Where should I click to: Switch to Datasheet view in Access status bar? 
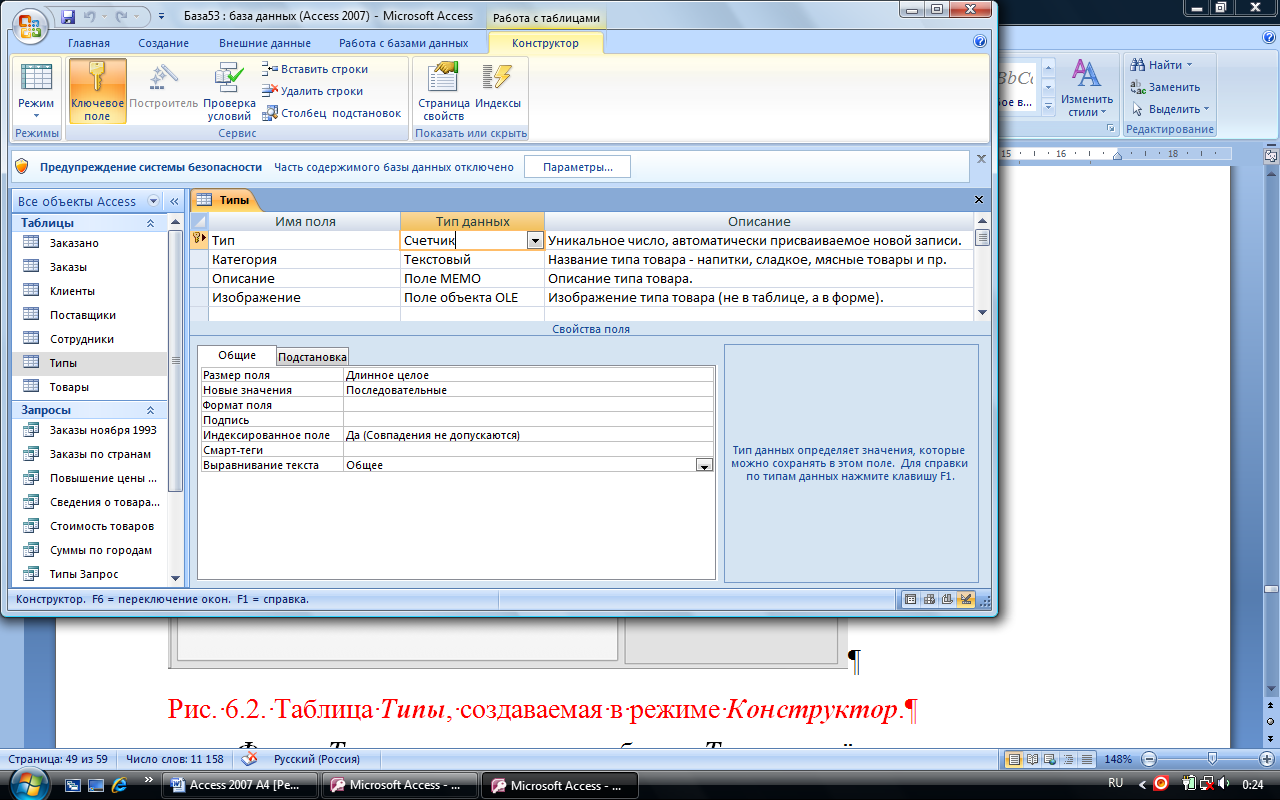pyautogui.click(x=910, y=599)
